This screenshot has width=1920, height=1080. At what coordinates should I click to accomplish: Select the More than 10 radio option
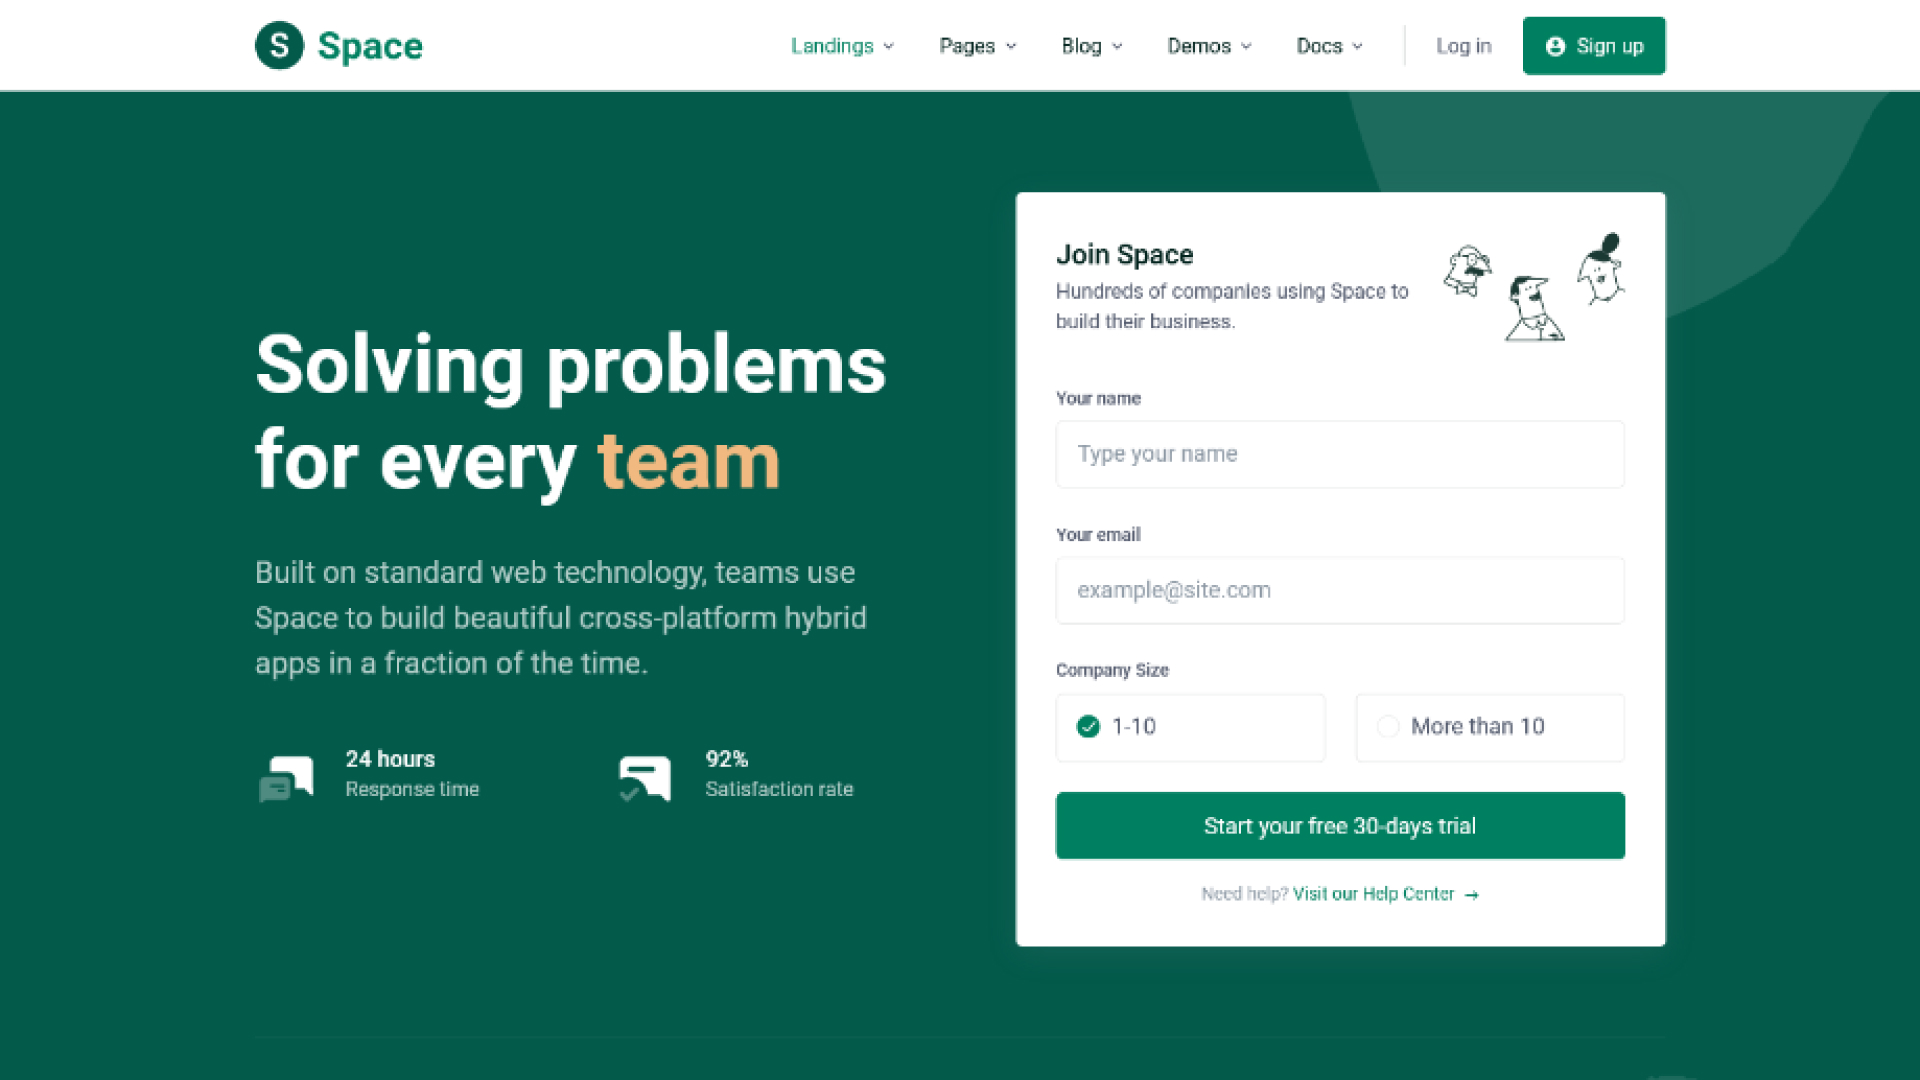click(1388, 727)
